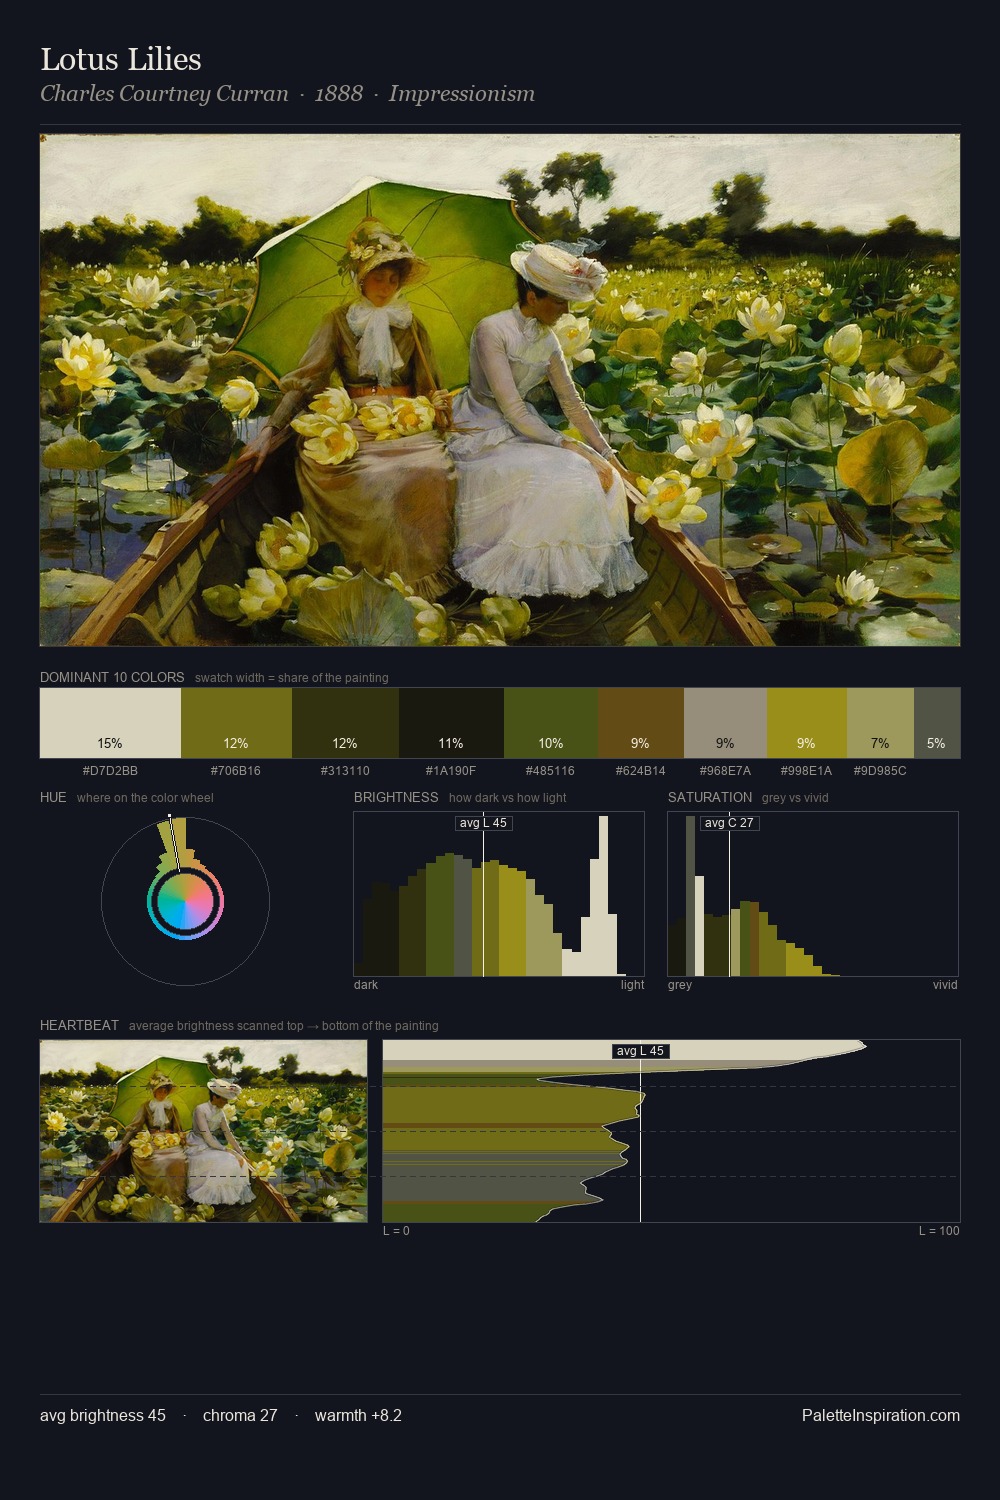
Task: Click hex code #624B14
Action: click(641, 771)
